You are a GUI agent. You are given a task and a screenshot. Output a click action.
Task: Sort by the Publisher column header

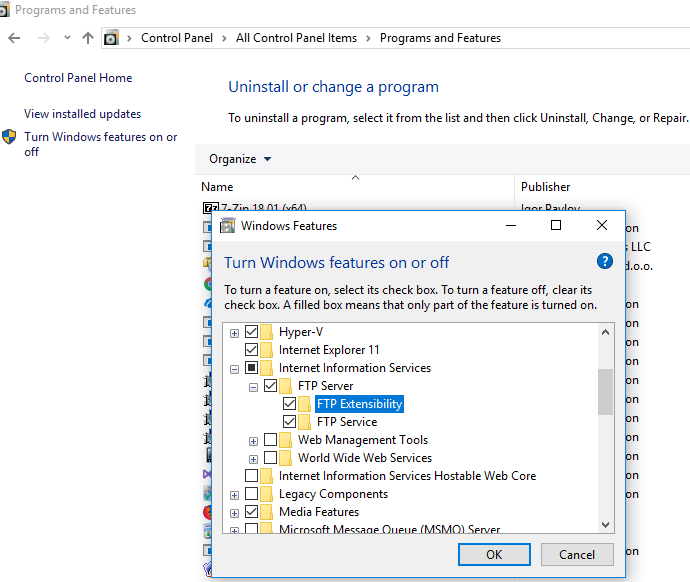click(x=546, y=187)
